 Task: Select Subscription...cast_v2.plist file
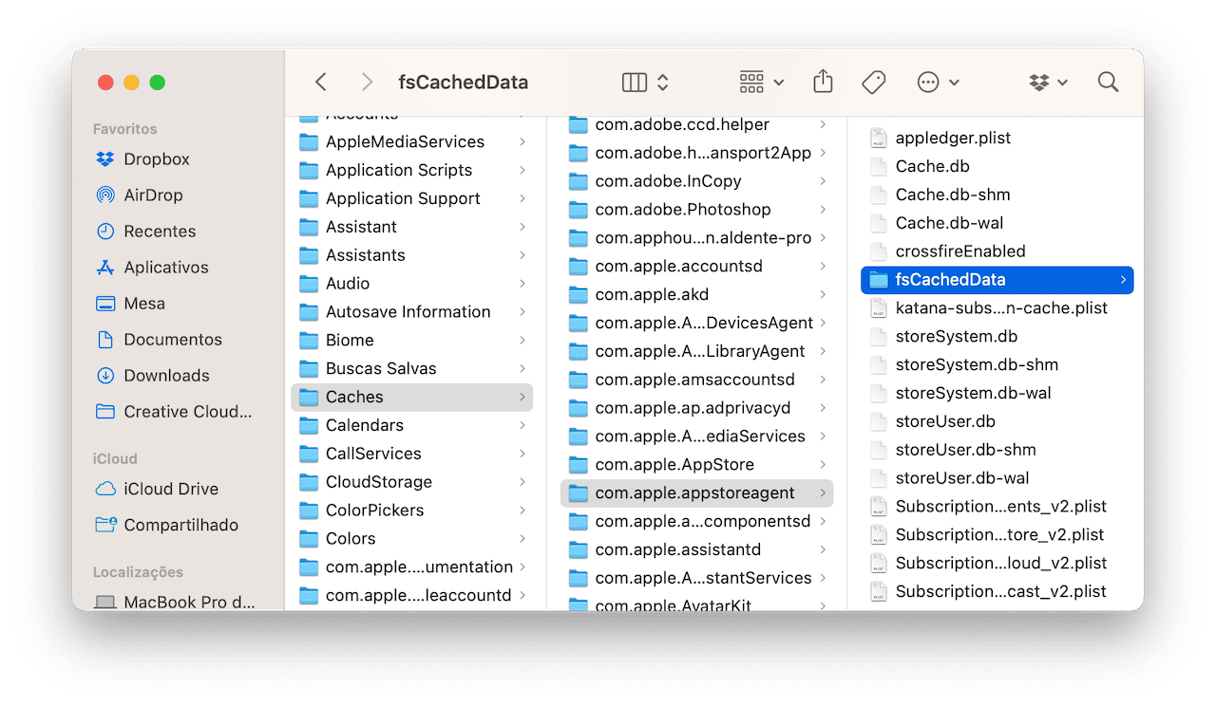[997, 591]
